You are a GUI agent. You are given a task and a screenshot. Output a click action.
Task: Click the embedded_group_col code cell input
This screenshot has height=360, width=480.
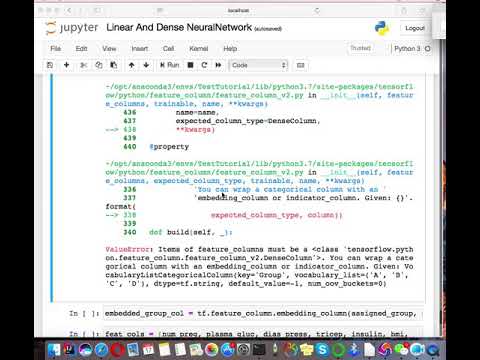(263, 314)
